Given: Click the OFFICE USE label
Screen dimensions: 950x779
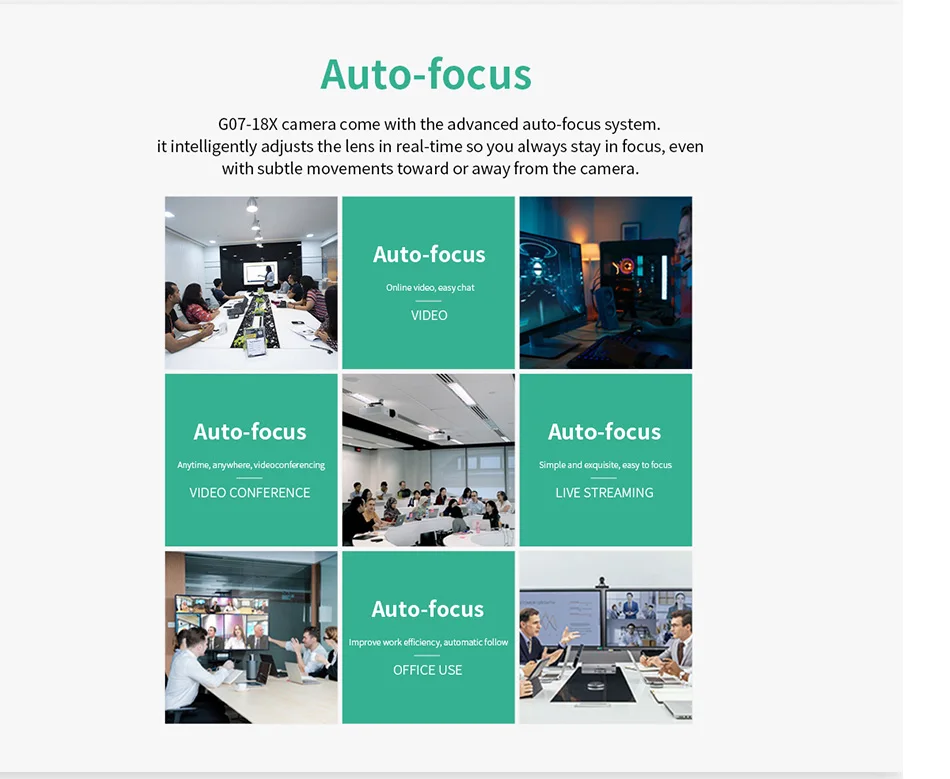Looking at the screenshot, I should pyautogui.click(x=428, y=670).
